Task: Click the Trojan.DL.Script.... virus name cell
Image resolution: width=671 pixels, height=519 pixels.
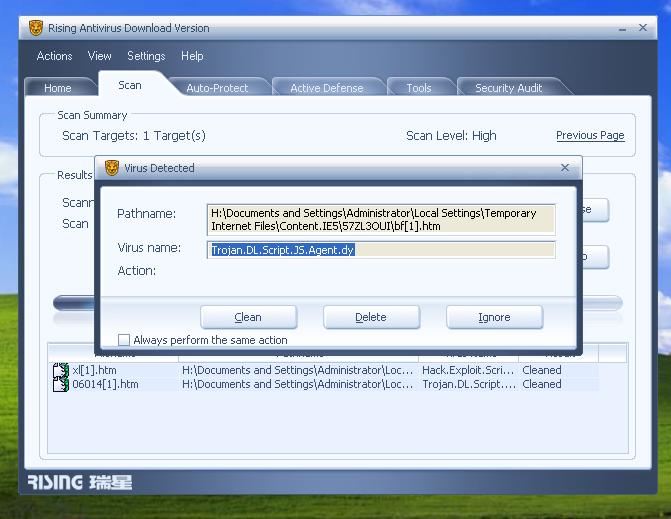Action: tap(469, 384)
